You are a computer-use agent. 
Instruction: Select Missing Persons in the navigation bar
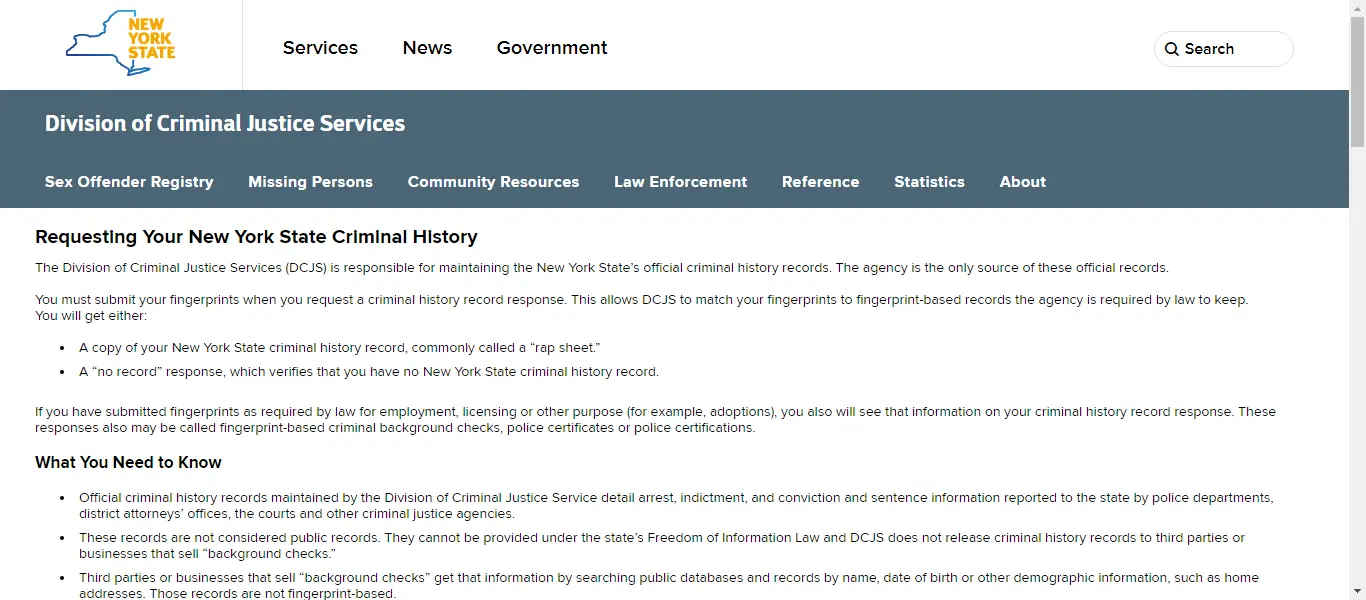pos(310,182)
